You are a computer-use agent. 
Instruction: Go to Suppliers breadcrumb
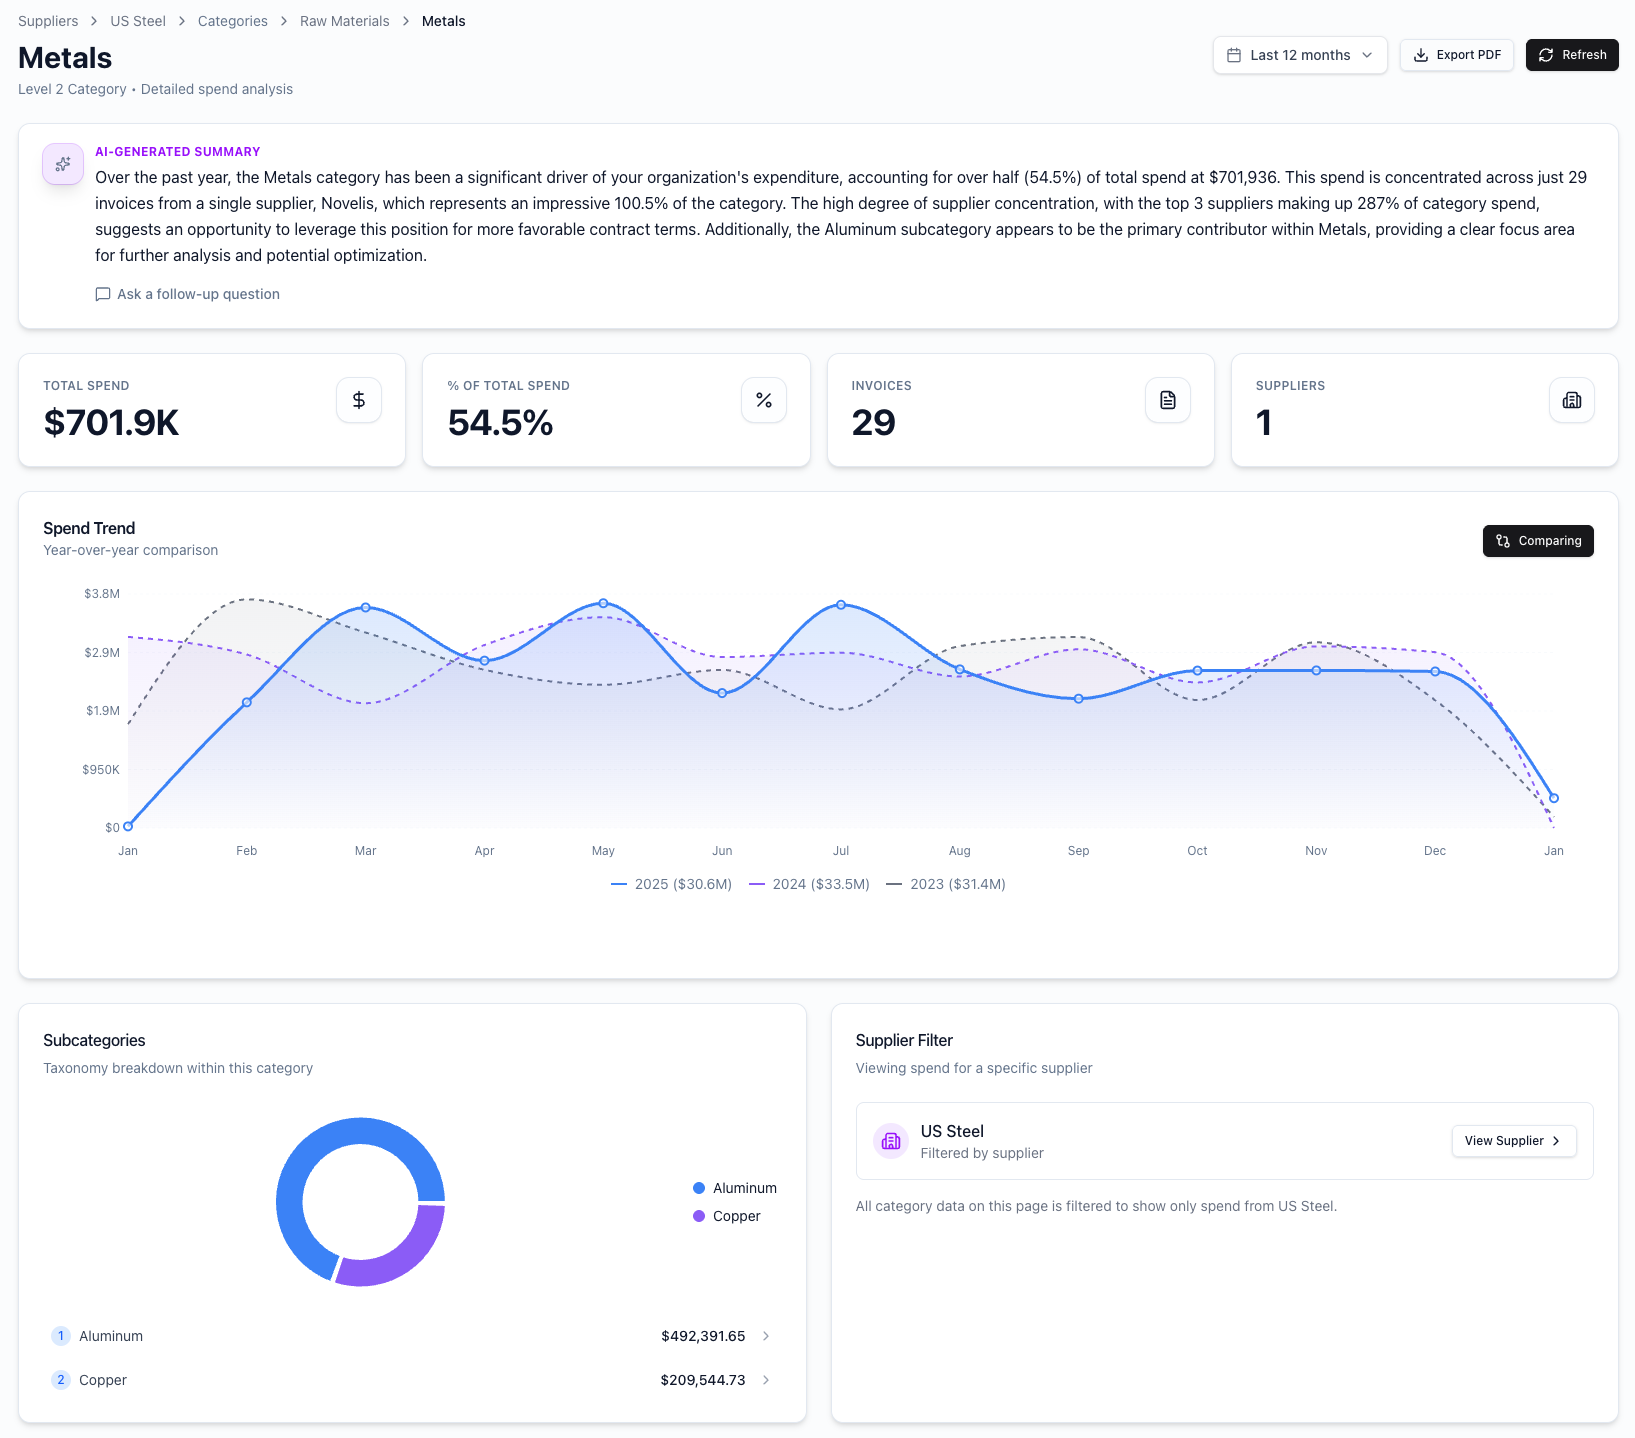tap(48, 21)
